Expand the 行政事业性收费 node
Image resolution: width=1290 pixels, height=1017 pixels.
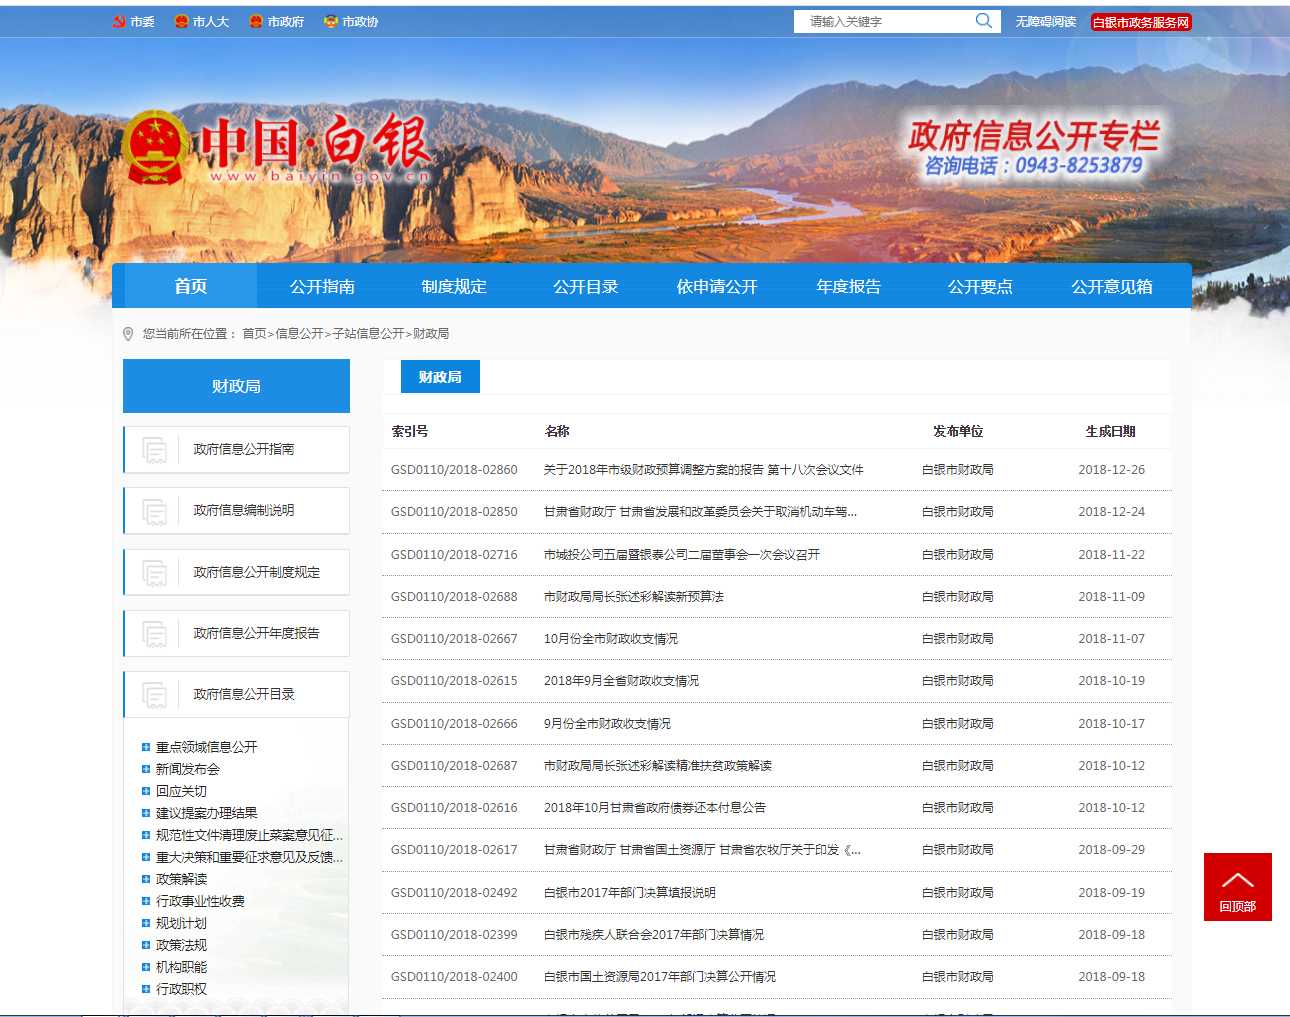pos(146,901)
